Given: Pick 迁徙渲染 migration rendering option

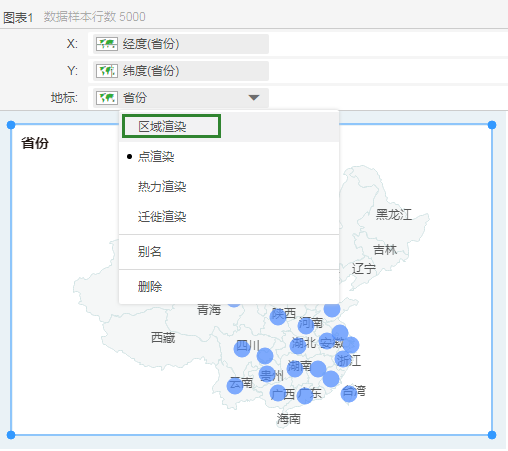Looking at the screenshot, I should coord(229,217).
